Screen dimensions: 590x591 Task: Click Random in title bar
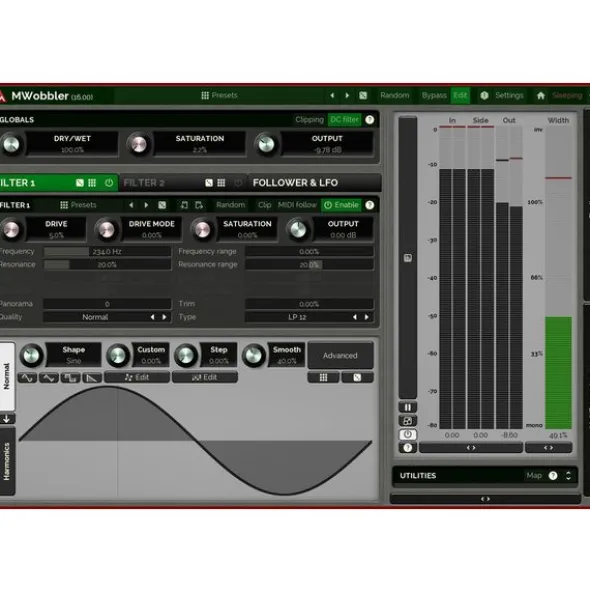pyautogui.click(x=395, y=96)
